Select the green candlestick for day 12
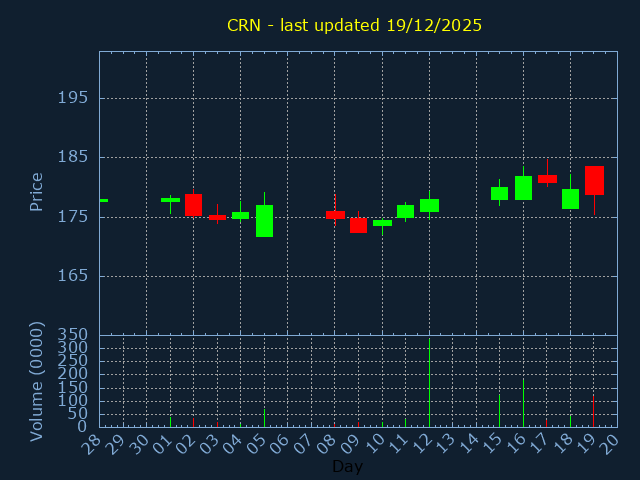640x480 pixels. [x=429, y=206]
